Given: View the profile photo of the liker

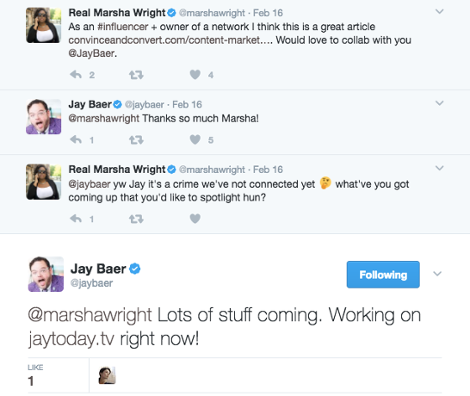Looking at the screenshot, I should point(107,375).
